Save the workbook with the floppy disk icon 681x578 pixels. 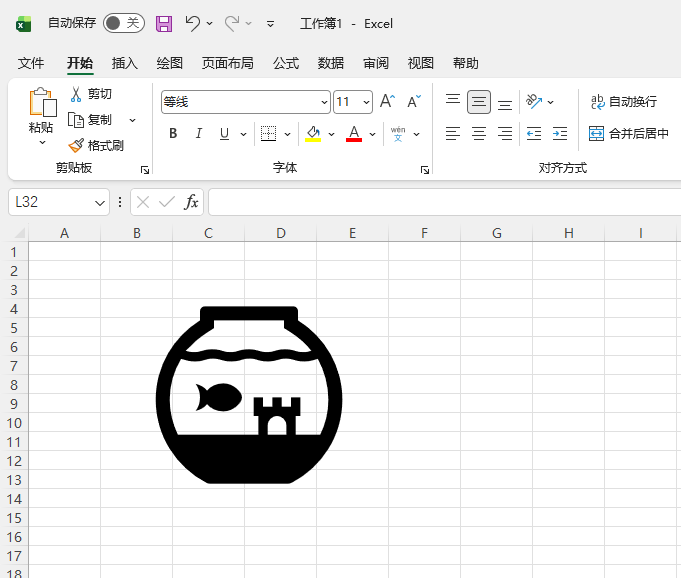point(164,23)
